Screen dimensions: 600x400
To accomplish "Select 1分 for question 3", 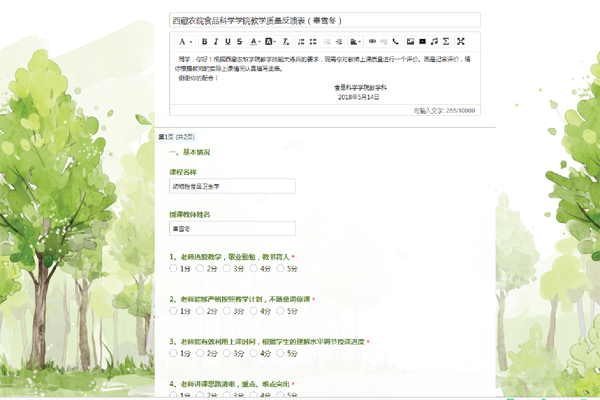I will [175, 353].
